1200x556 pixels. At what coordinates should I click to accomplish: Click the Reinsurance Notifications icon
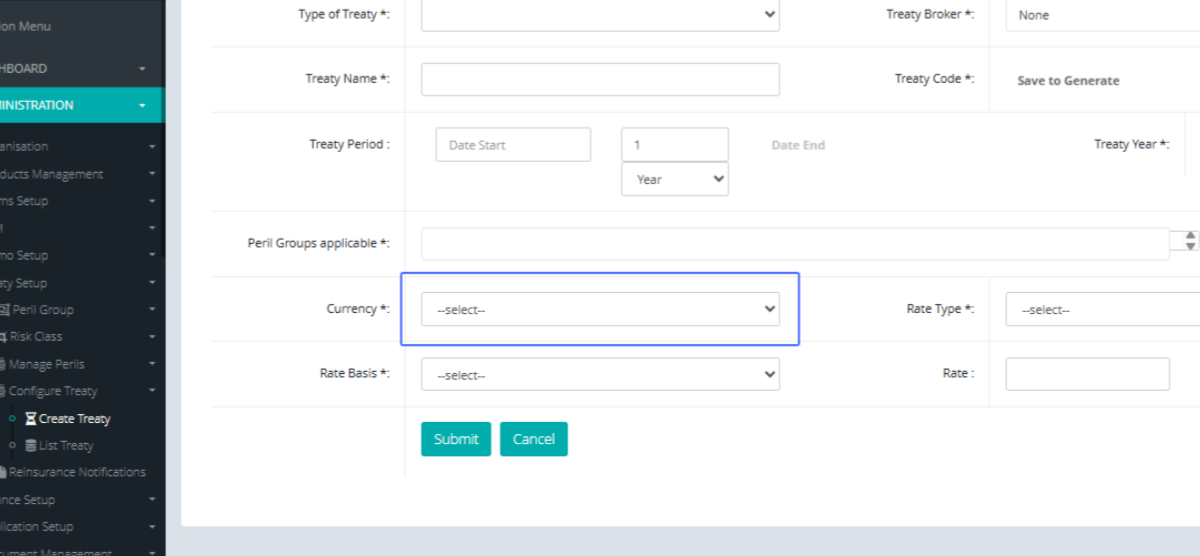pyautogui.click(x=3, y=472)
